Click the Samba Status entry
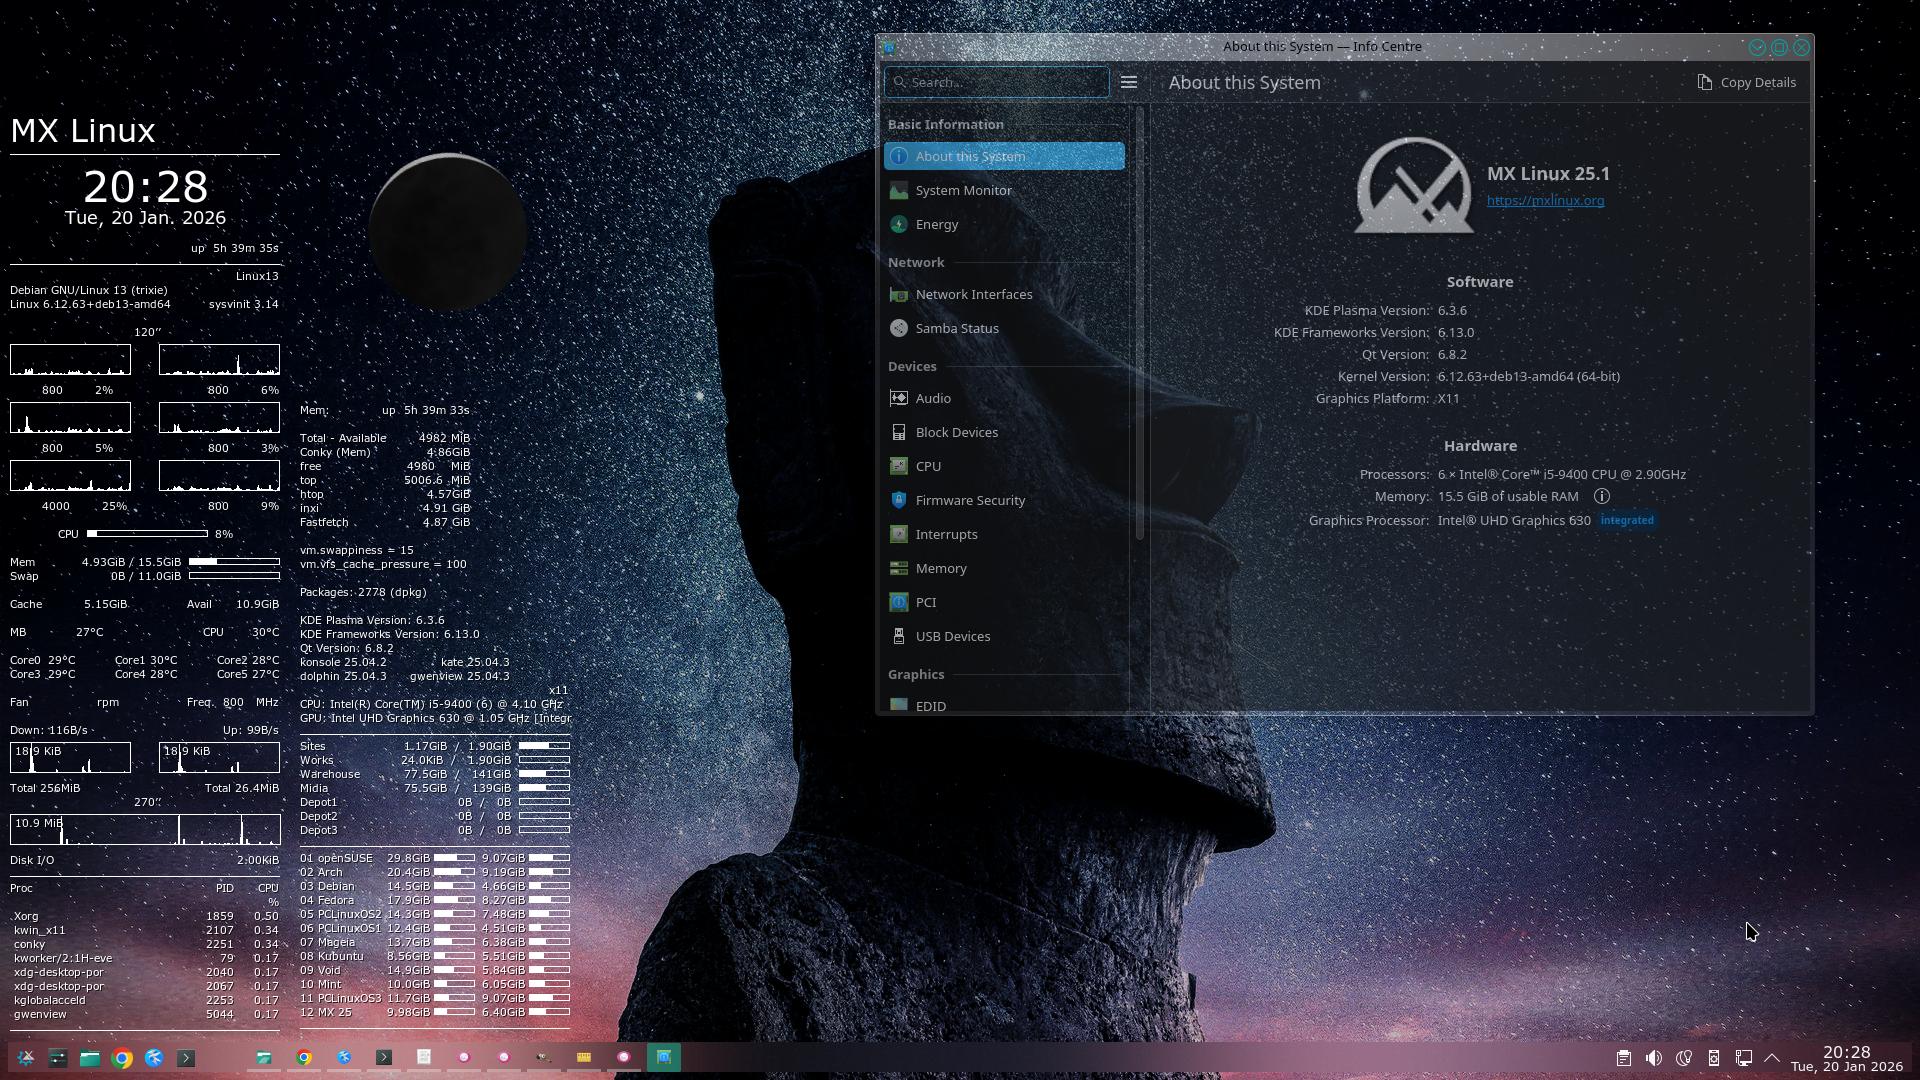This screenshot has height=1080, width=1920. point(956,328)
